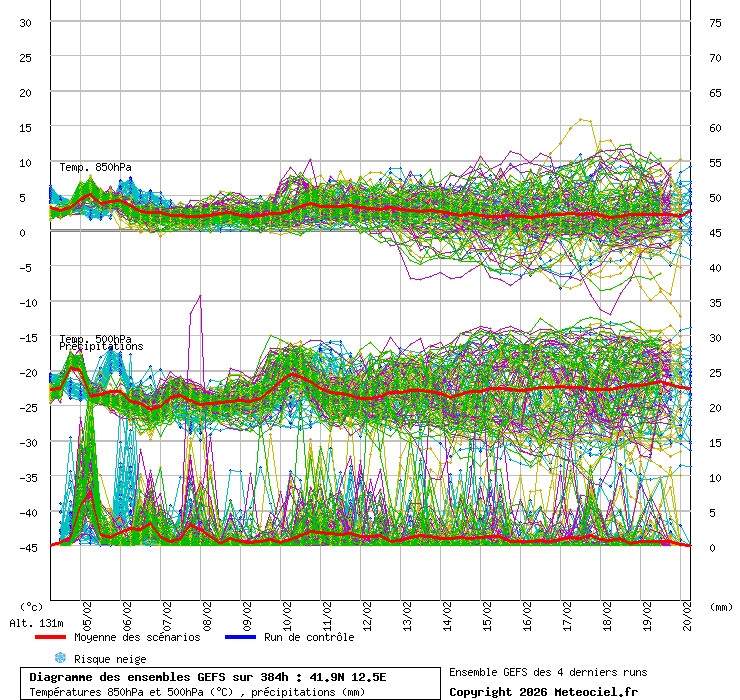Click the red Moyenne des scénarios line swatch
This screenshot has height=700, width=740.
pyautogui.click(x=50, y=637)
